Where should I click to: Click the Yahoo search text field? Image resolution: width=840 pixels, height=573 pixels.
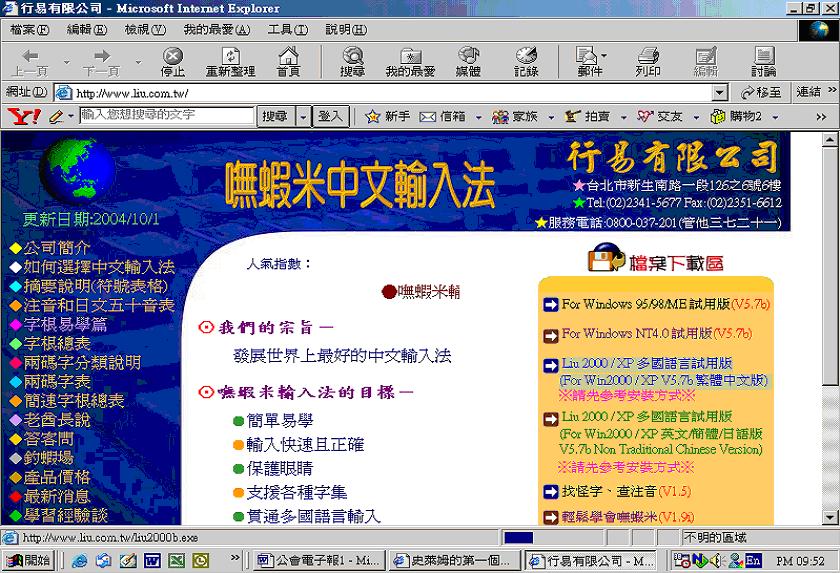167,116
